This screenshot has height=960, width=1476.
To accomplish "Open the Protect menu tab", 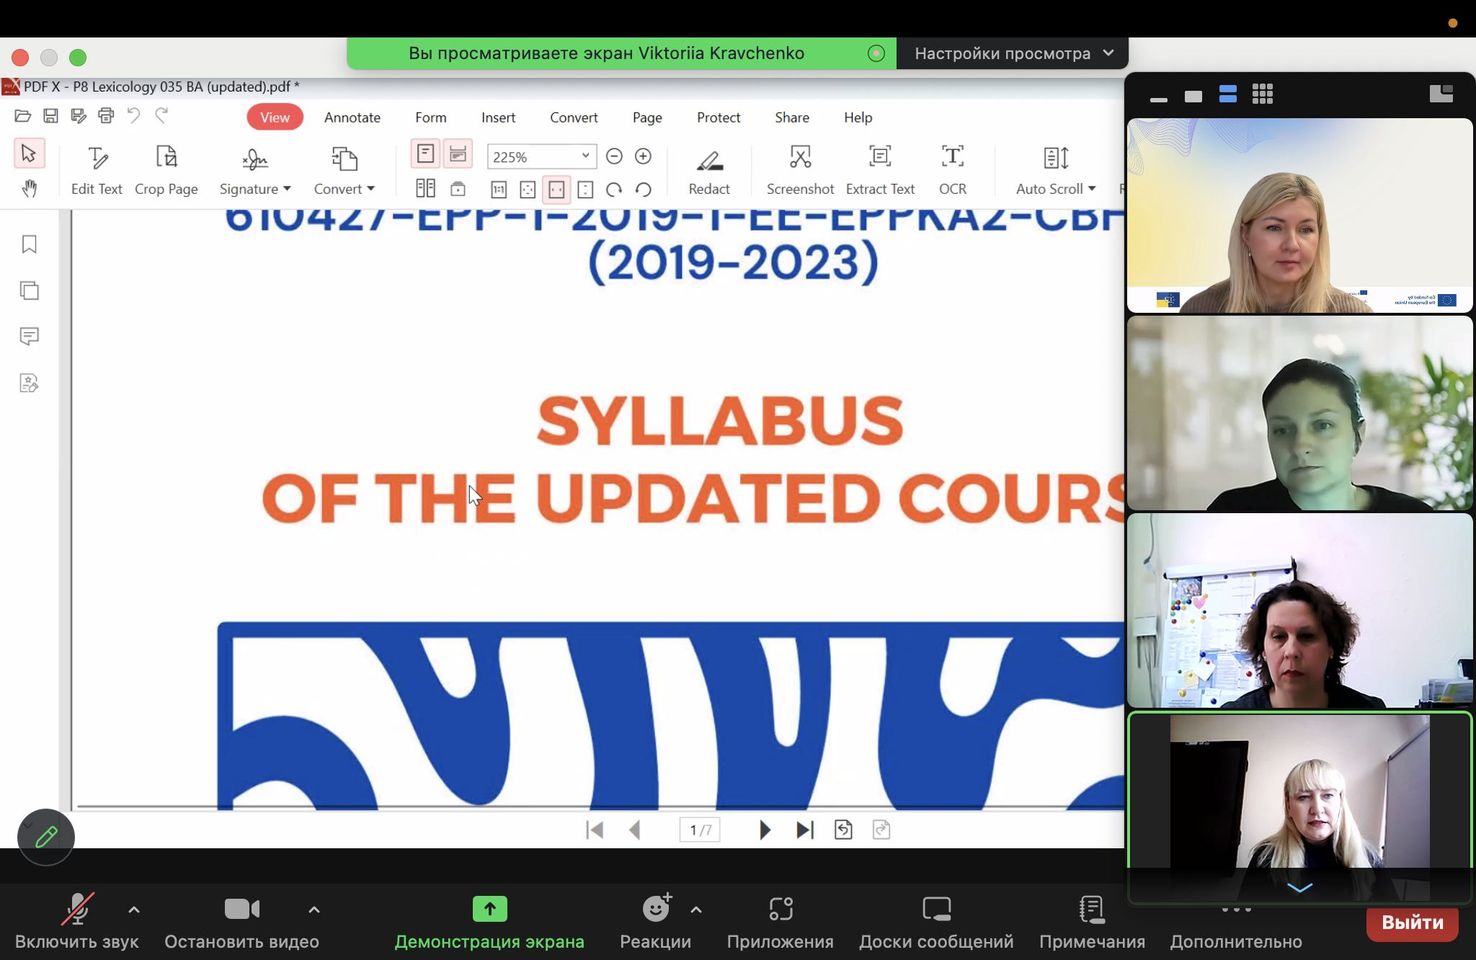I will pos(718,117).
